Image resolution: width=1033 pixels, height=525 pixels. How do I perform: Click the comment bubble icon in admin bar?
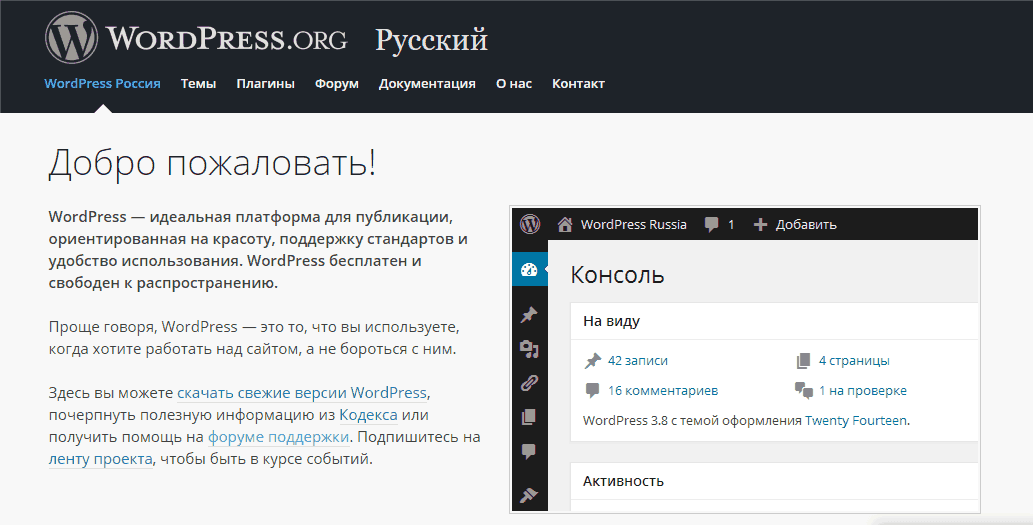click(x=712, y=225)
